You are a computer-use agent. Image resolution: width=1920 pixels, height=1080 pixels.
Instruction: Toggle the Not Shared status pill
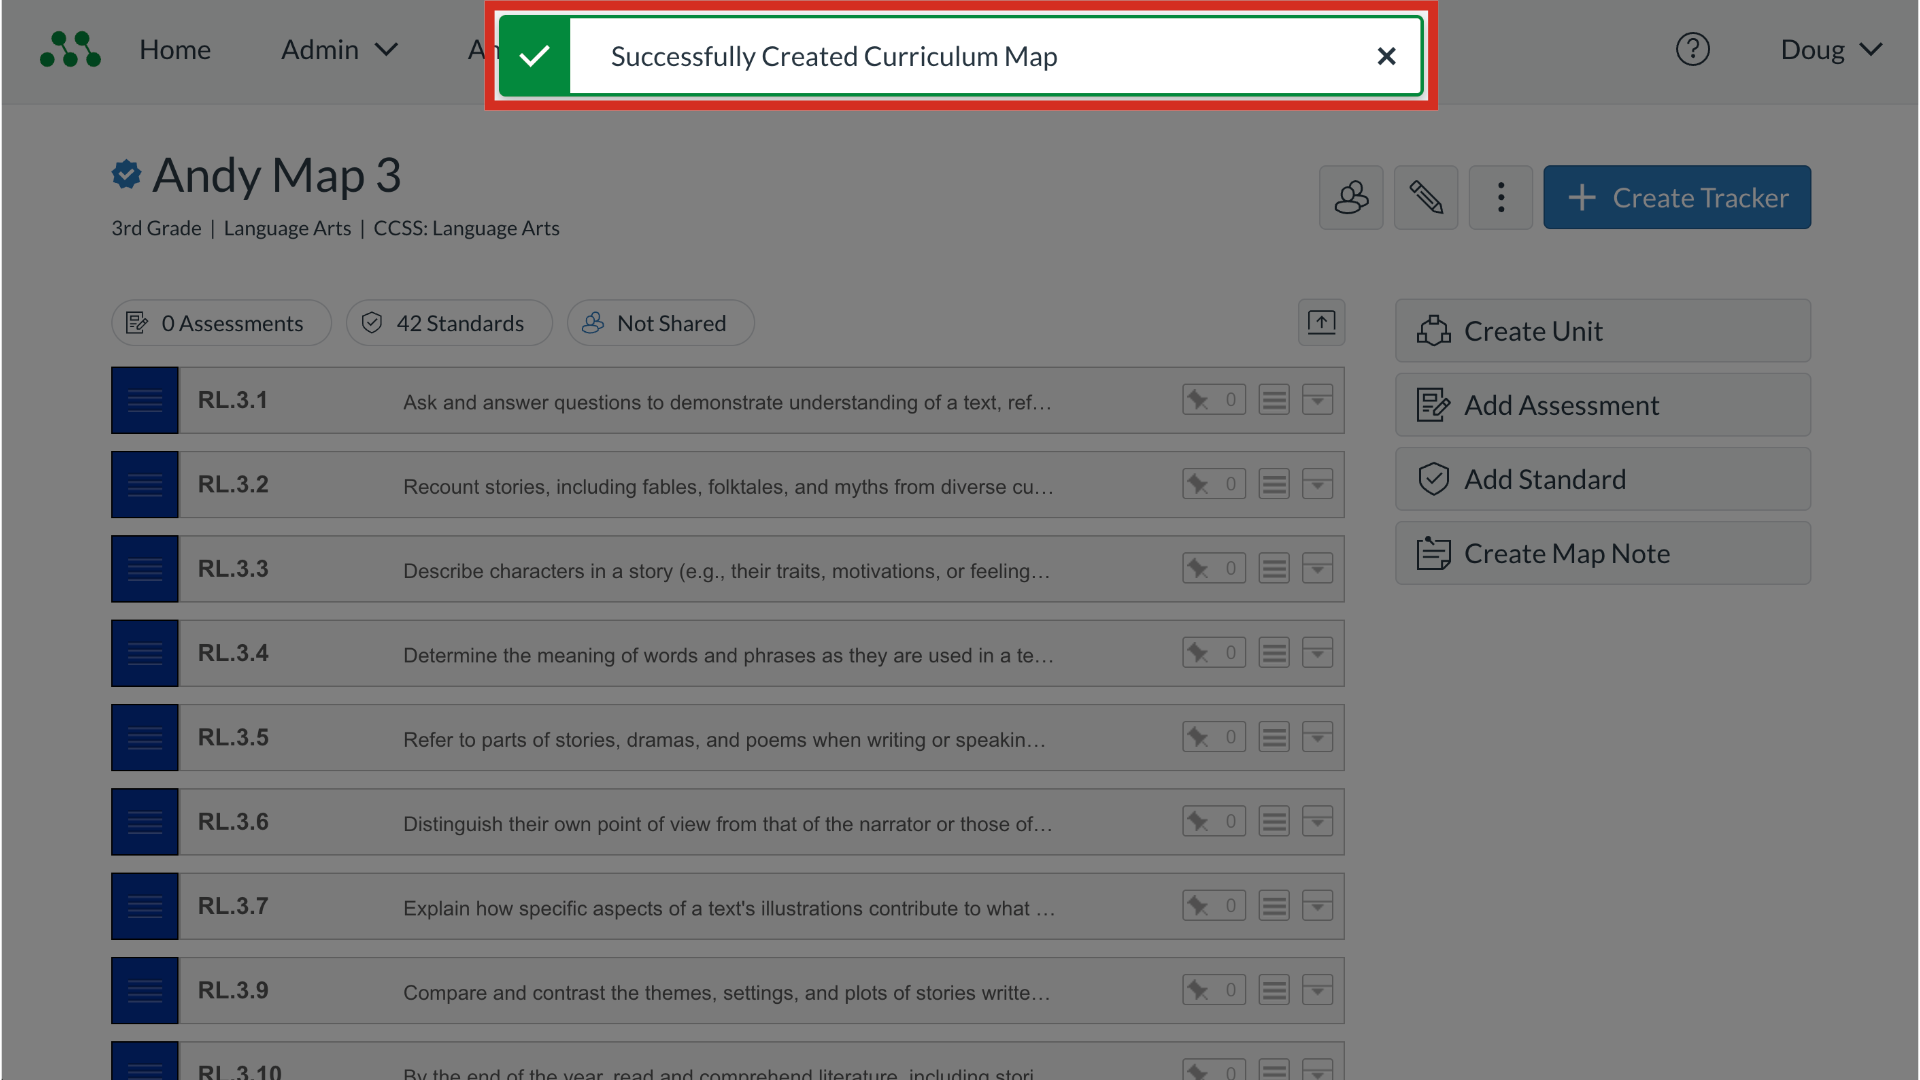click(x=660, y=323)
